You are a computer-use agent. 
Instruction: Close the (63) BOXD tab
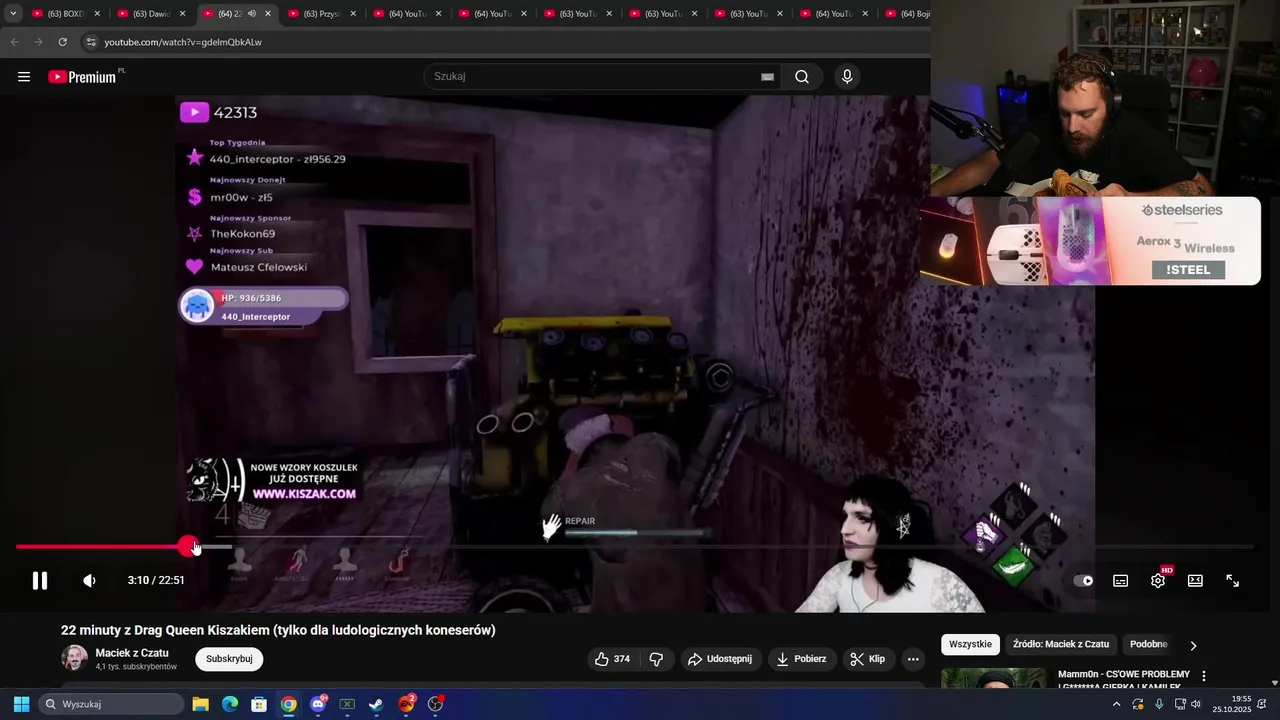97,14
